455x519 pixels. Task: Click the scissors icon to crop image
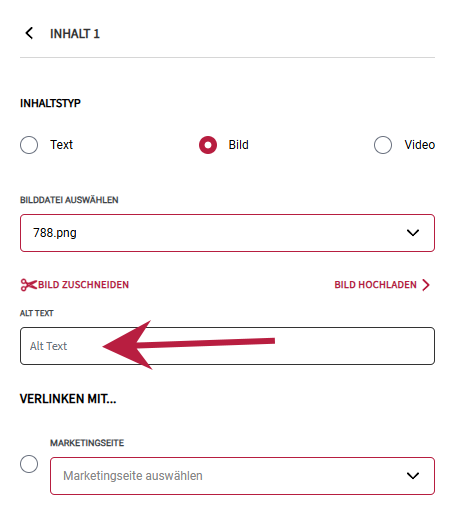[x=28, y=285]
